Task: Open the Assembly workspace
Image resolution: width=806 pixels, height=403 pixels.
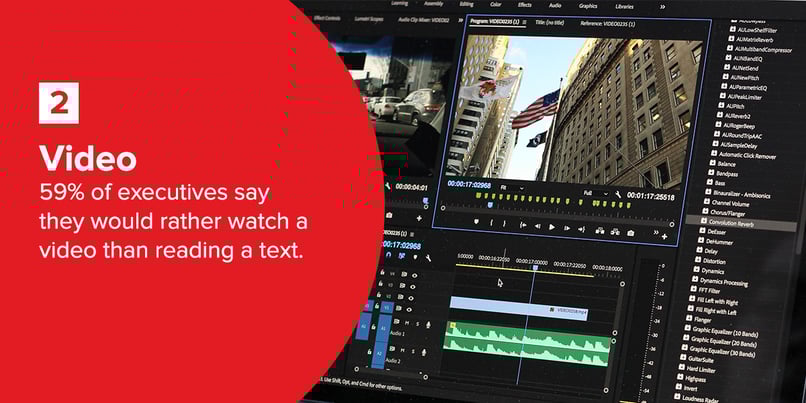Action: (x=433, y=4)
